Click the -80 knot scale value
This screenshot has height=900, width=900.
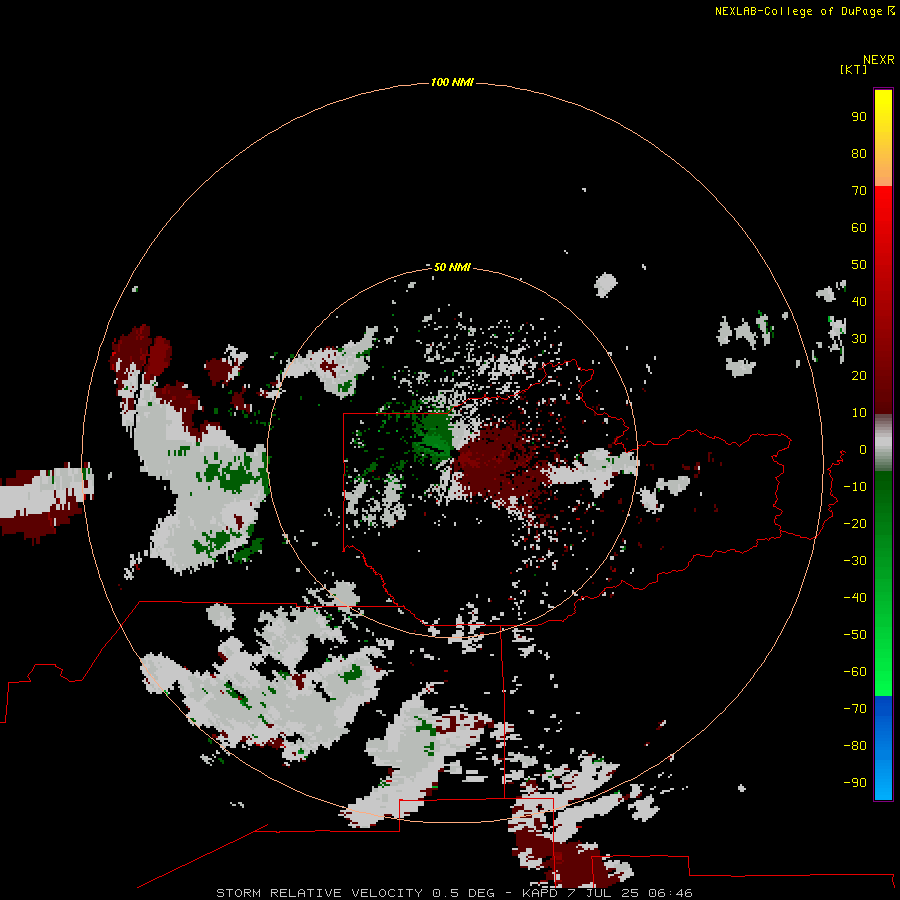click(x=855, y=746)
